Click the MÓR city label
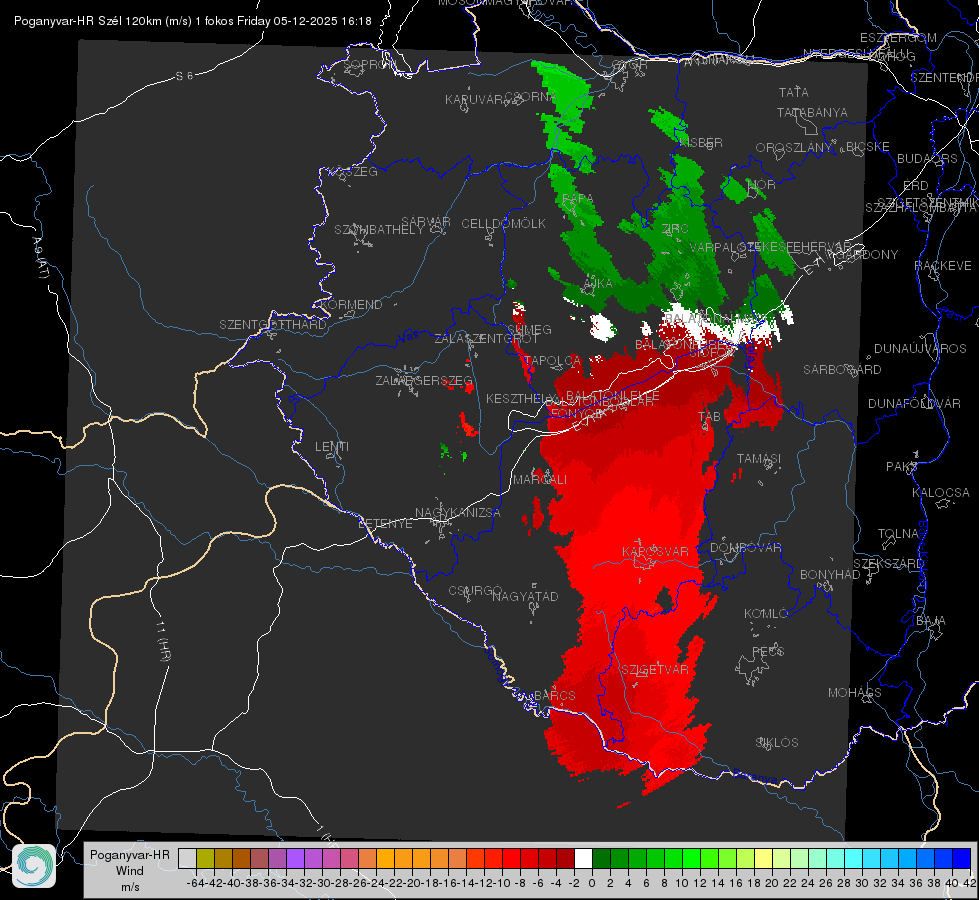Screen dimensions: 979x900 coord(762,184)
